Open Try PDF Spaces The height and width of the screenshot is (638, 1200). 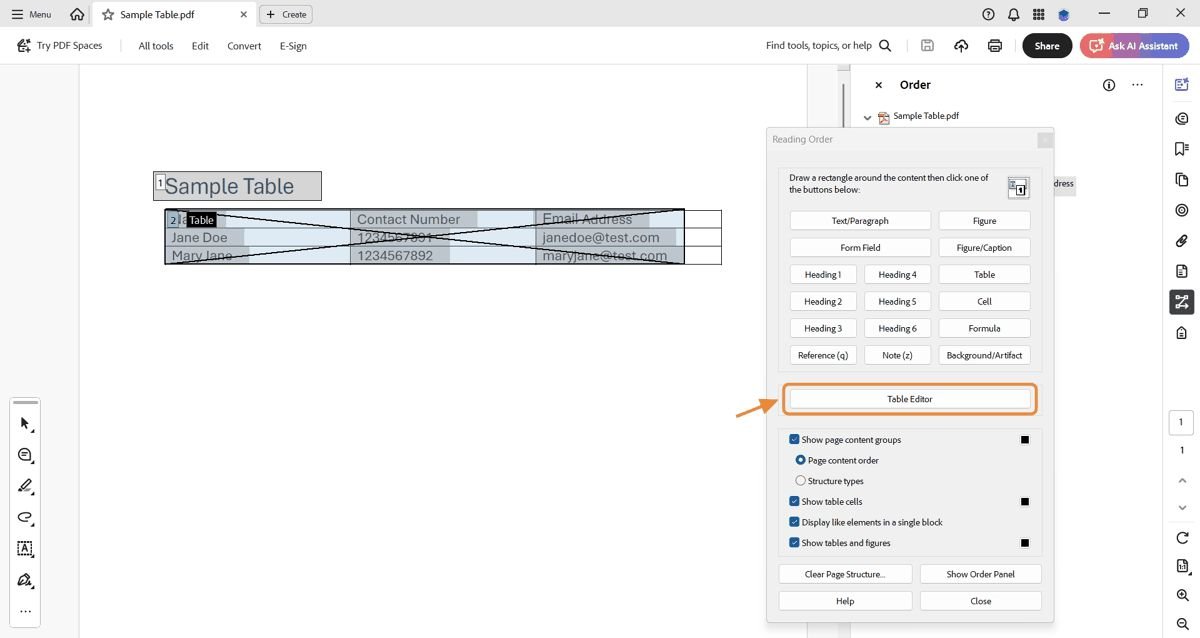point(60,46)
